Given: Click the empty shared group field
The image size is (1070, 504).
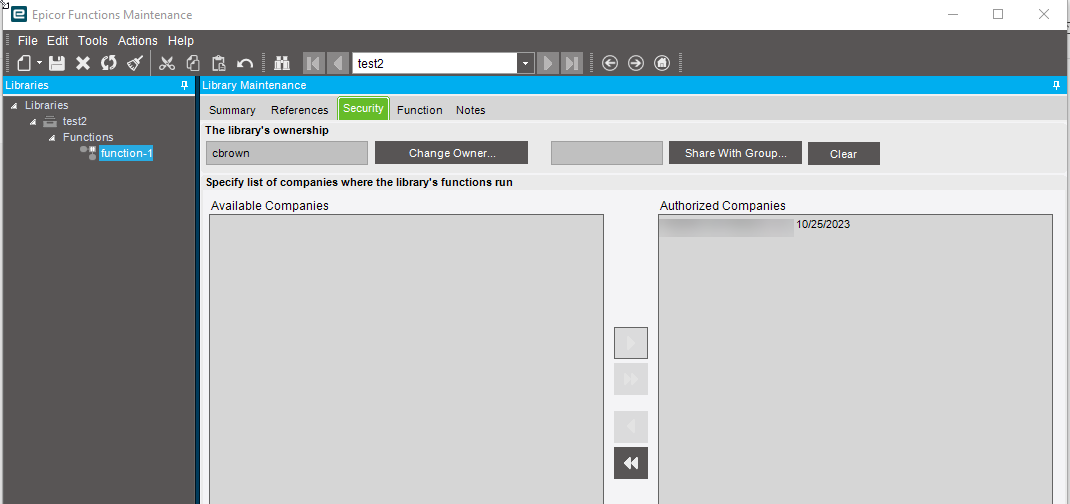Looking at the screenshot, I should [x=607, y=153].
